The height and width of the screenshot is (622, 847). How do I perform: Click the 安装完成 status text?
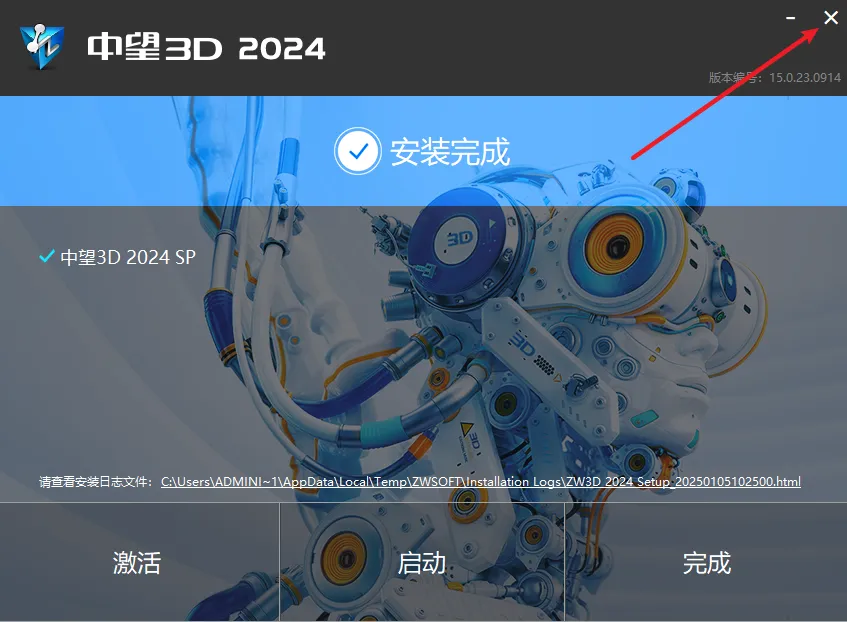point(450,151)
